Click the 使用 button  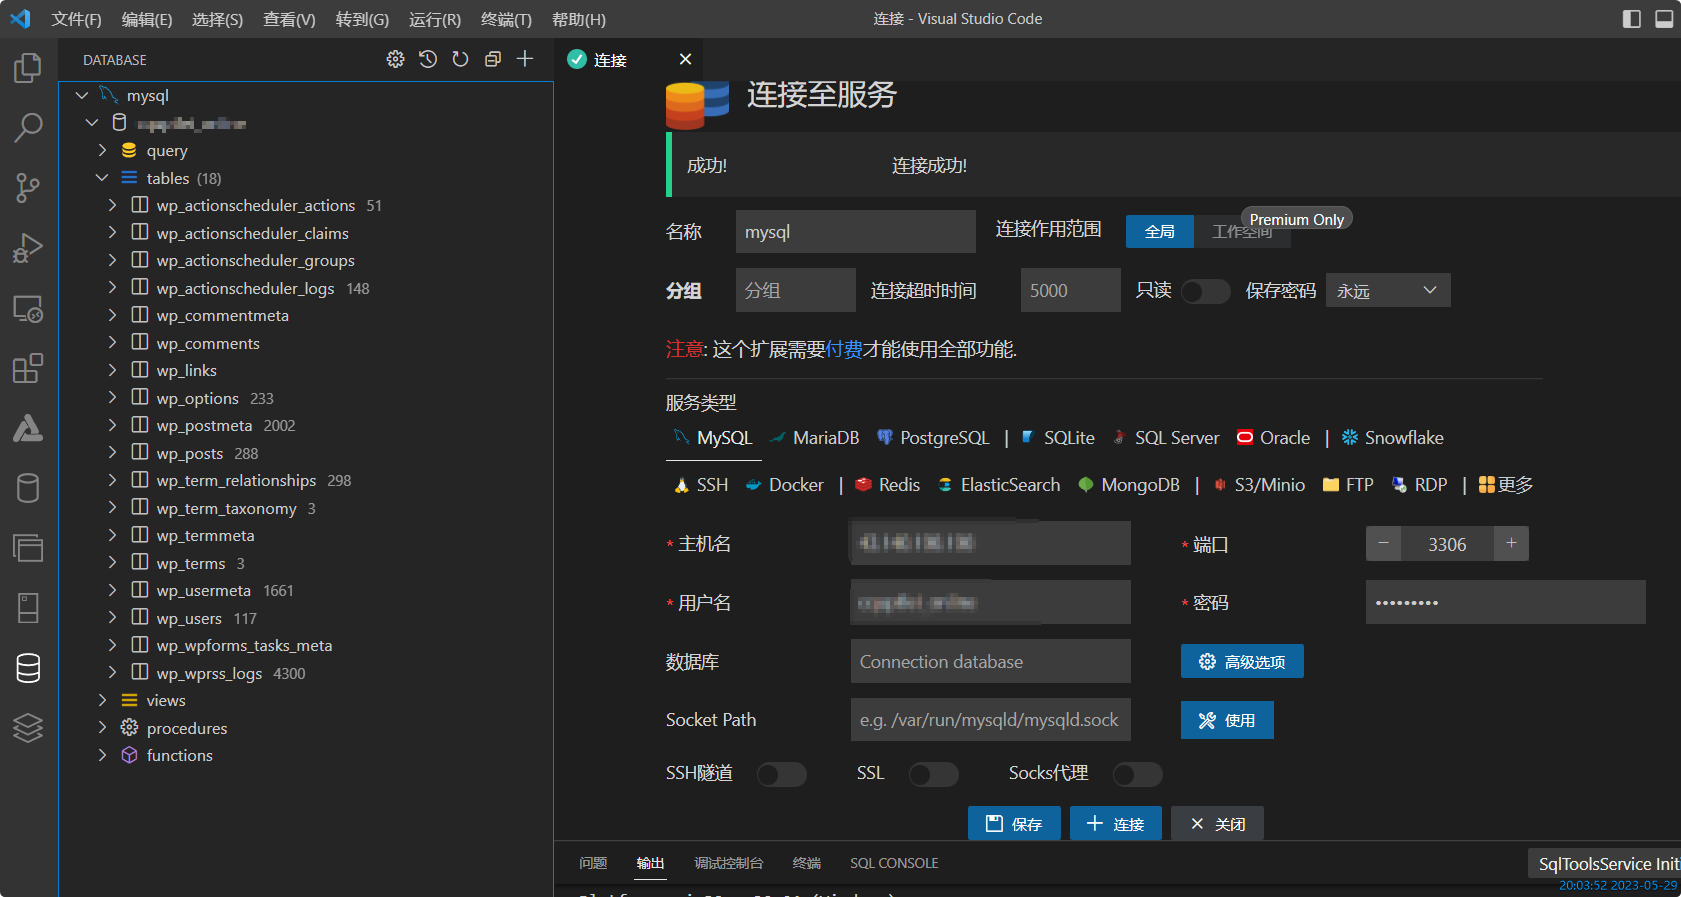[1227, 720]
